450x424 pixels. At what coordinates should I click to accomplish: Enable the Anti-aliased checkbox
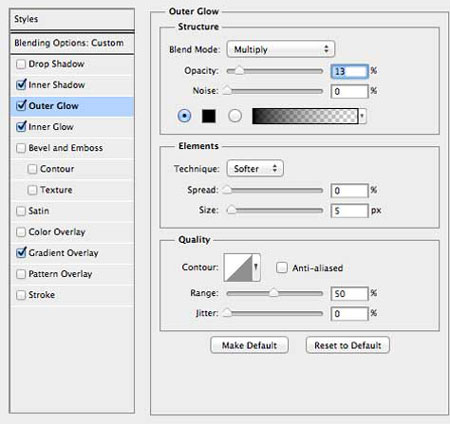click(282, 268)
